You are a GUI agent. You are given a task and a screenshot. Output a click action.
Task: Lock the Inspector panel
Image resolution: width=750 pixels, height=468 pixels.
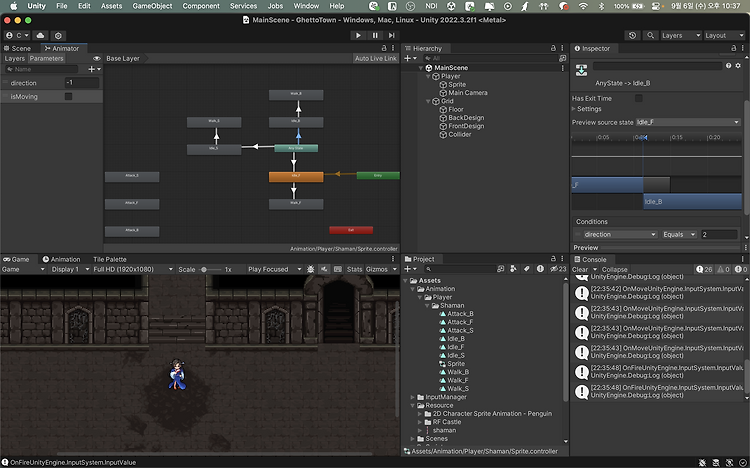pos(734,48)
